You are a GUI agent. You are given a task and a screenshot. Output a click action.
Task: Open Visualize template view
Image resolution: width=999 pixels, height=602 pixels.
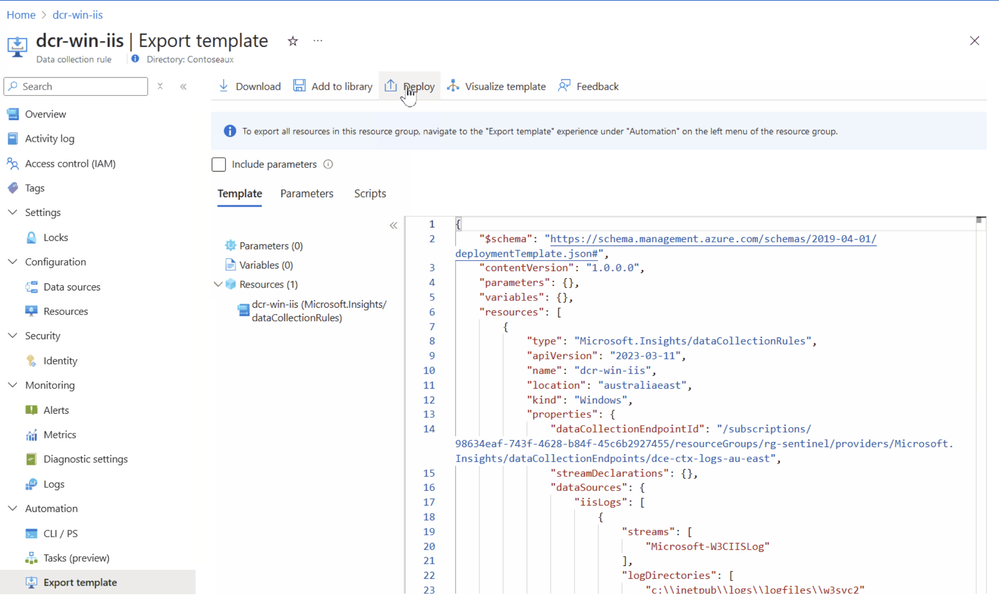pyautogui.click(x=496, y=86)
